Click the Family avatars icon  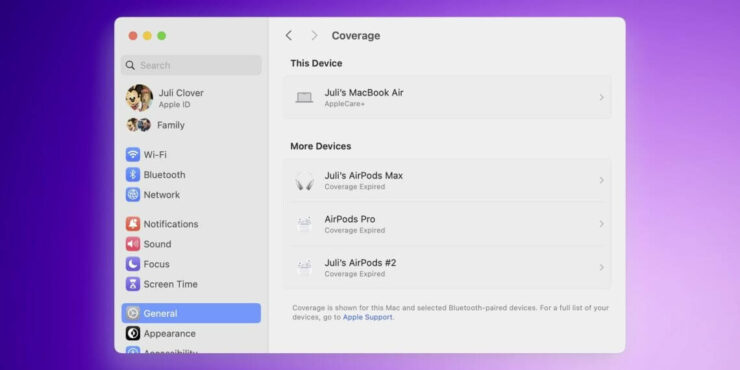[139, 125]
